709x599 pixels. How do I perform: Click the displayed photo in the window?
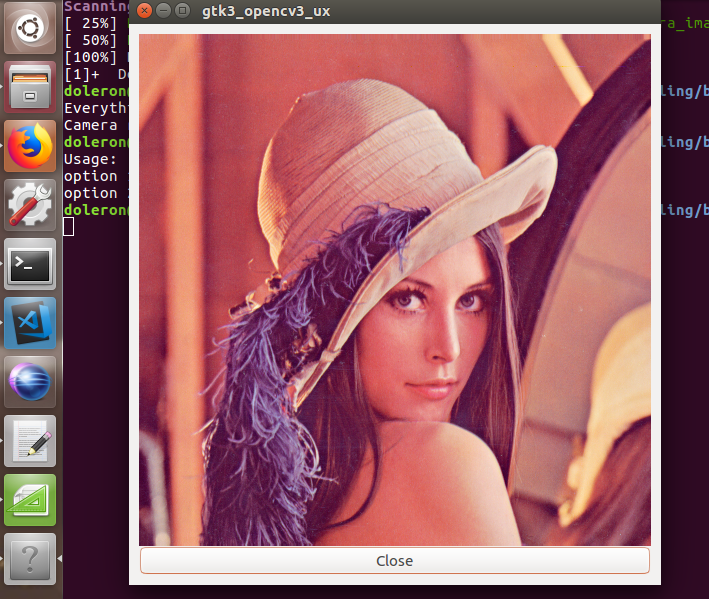[395, 290]
